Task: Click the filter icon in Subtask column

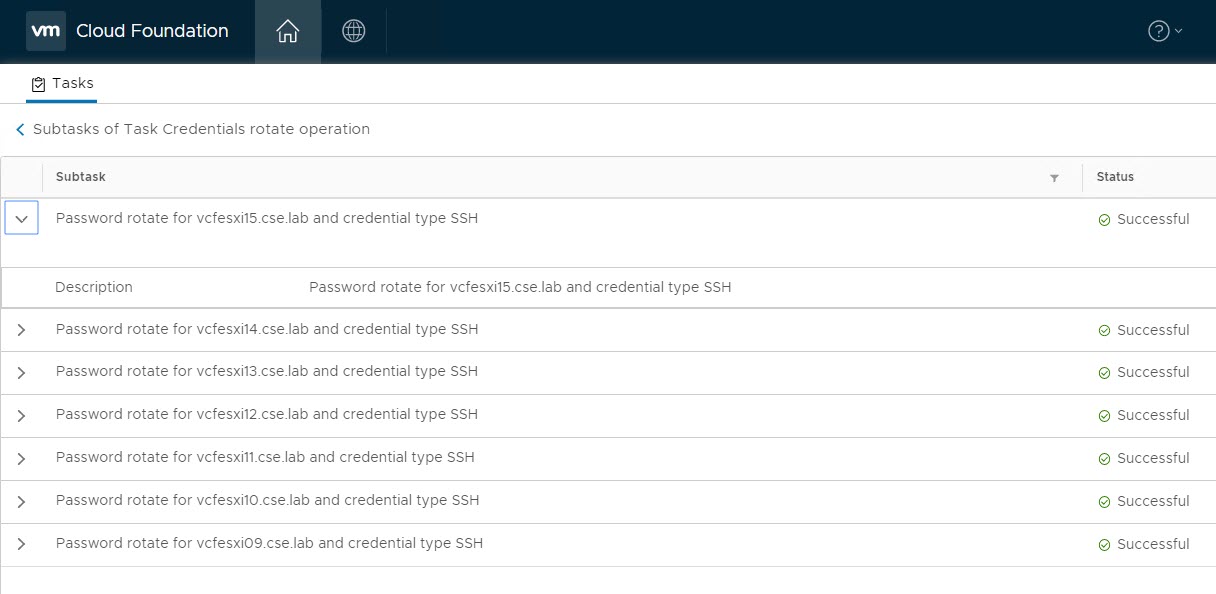Action: (x=1054, y=178)
